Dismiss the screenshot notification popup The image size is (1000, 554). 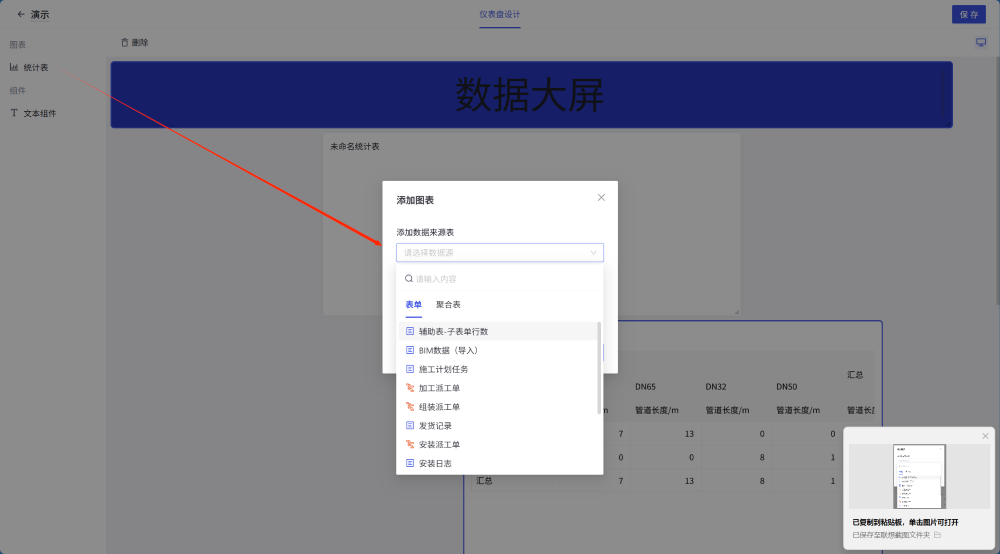tap(984, 436)
